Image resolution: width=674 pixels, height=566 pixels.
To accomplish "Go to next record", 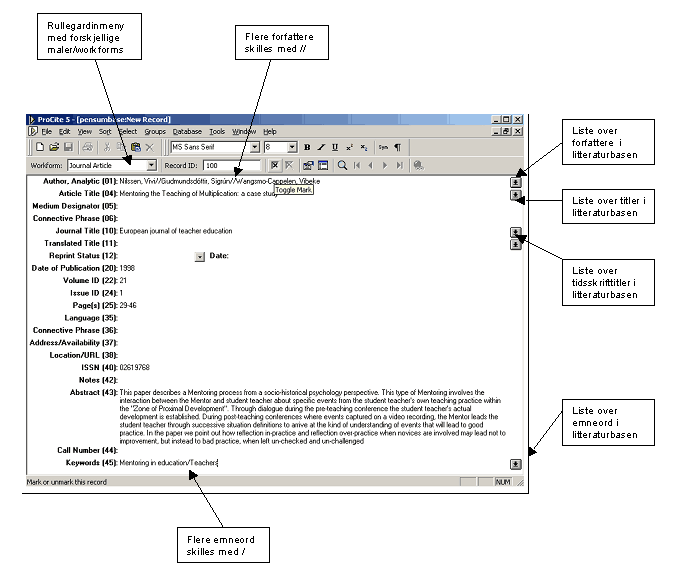I will (x=385, y=165).
